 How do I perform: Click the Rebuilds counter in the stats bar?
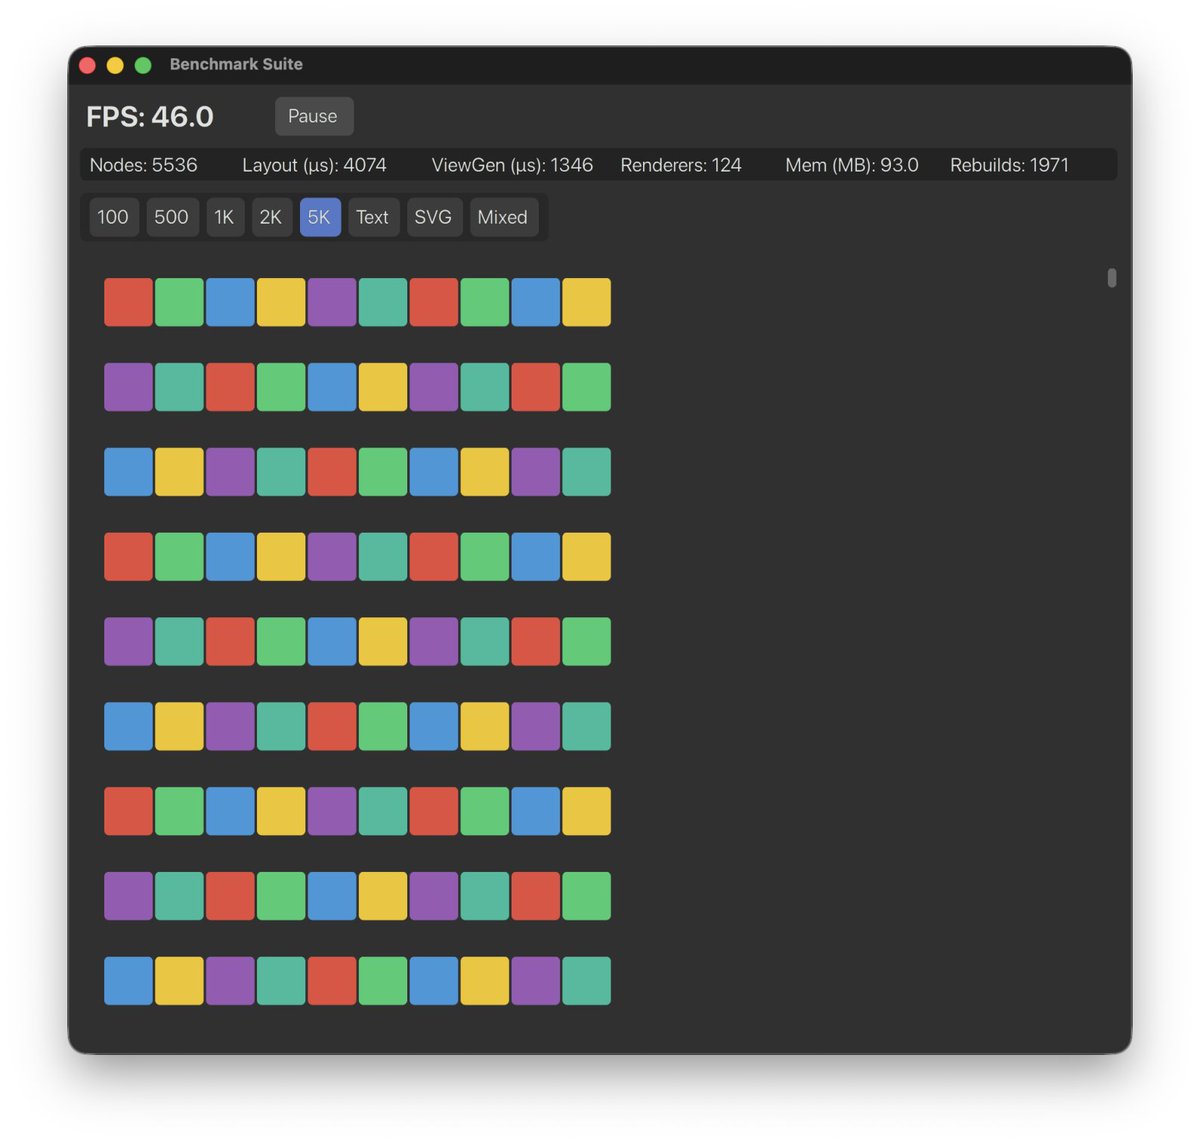point(1010,165)
